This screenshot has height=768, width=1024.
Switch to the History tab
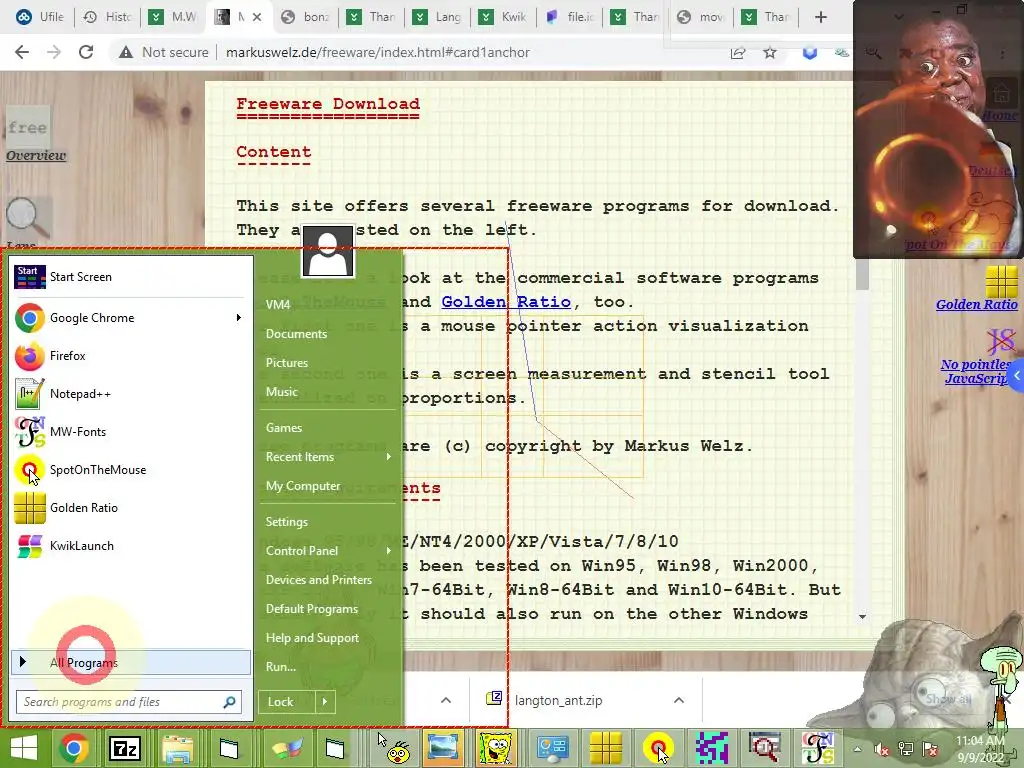point(108,17)
